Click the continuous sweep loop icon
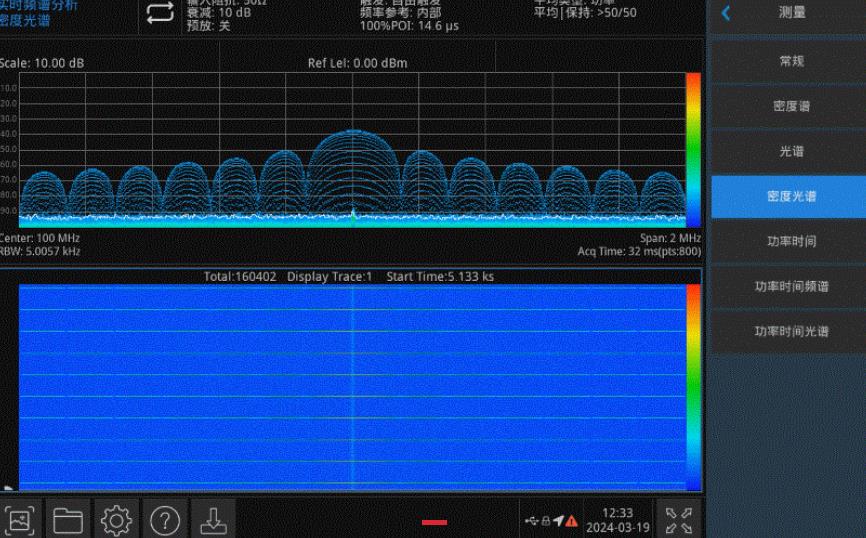Screen dimensions: 866x538 click(x=159, y=14)
